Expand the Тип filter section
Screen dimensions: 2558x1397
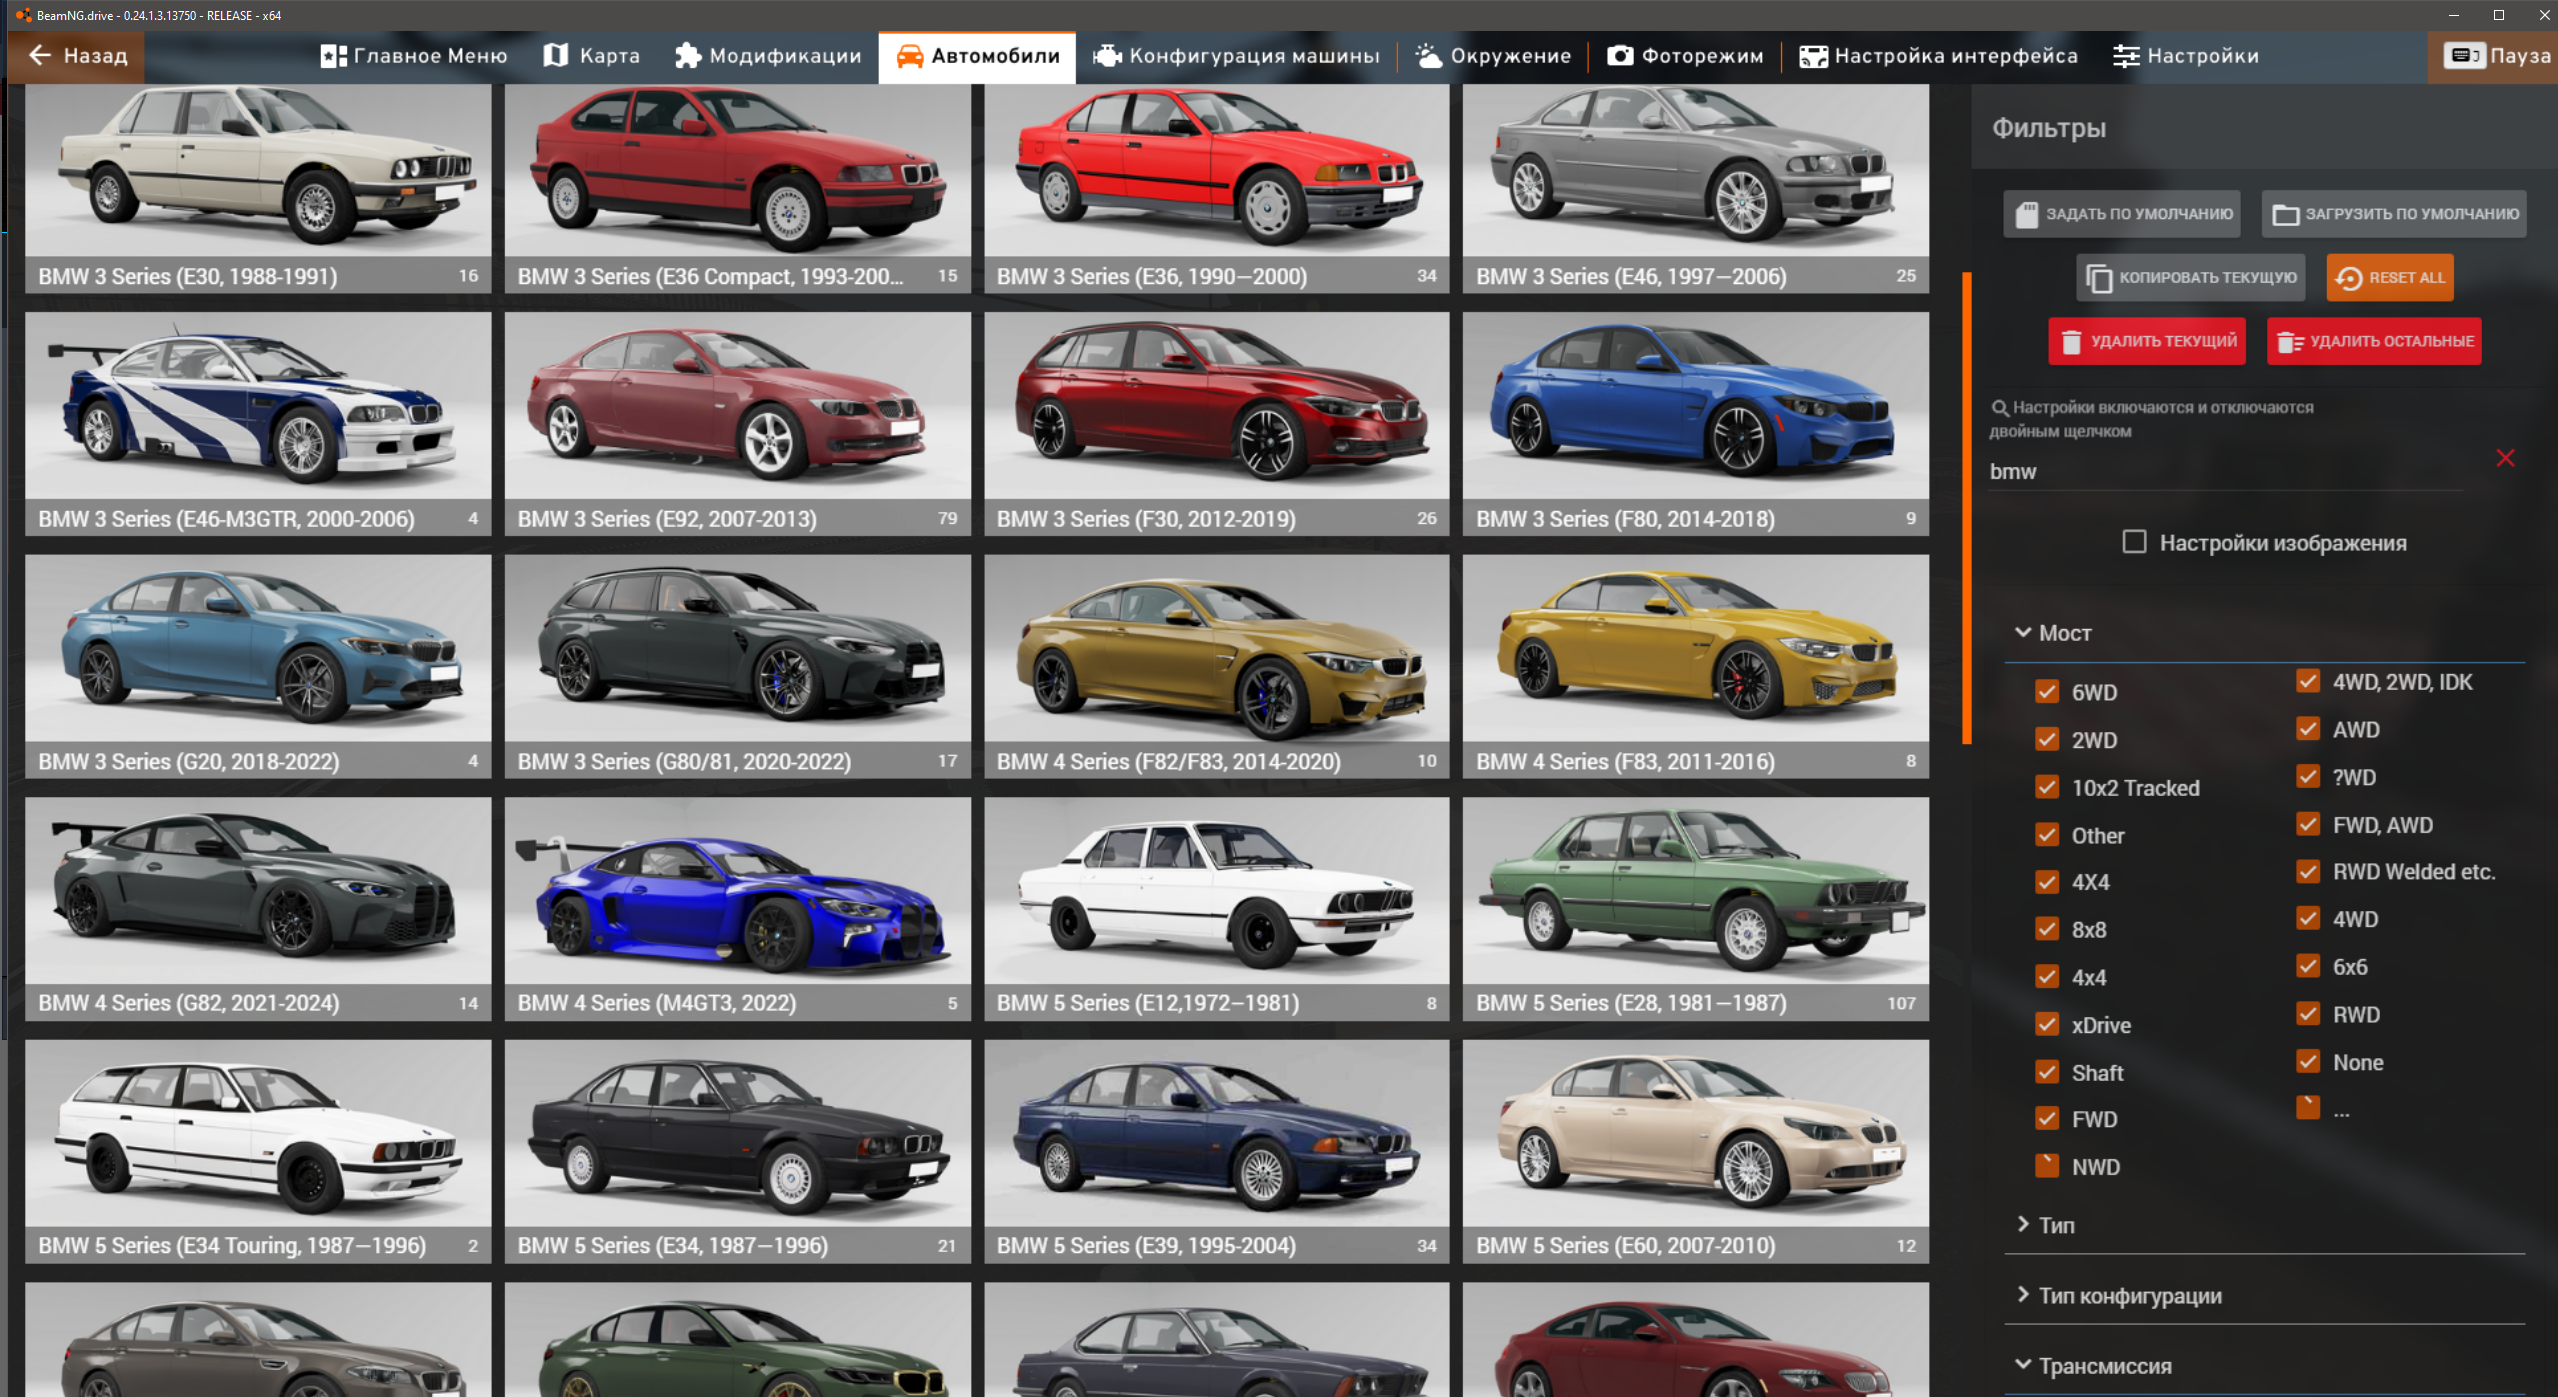(x=2264, y=1225)
